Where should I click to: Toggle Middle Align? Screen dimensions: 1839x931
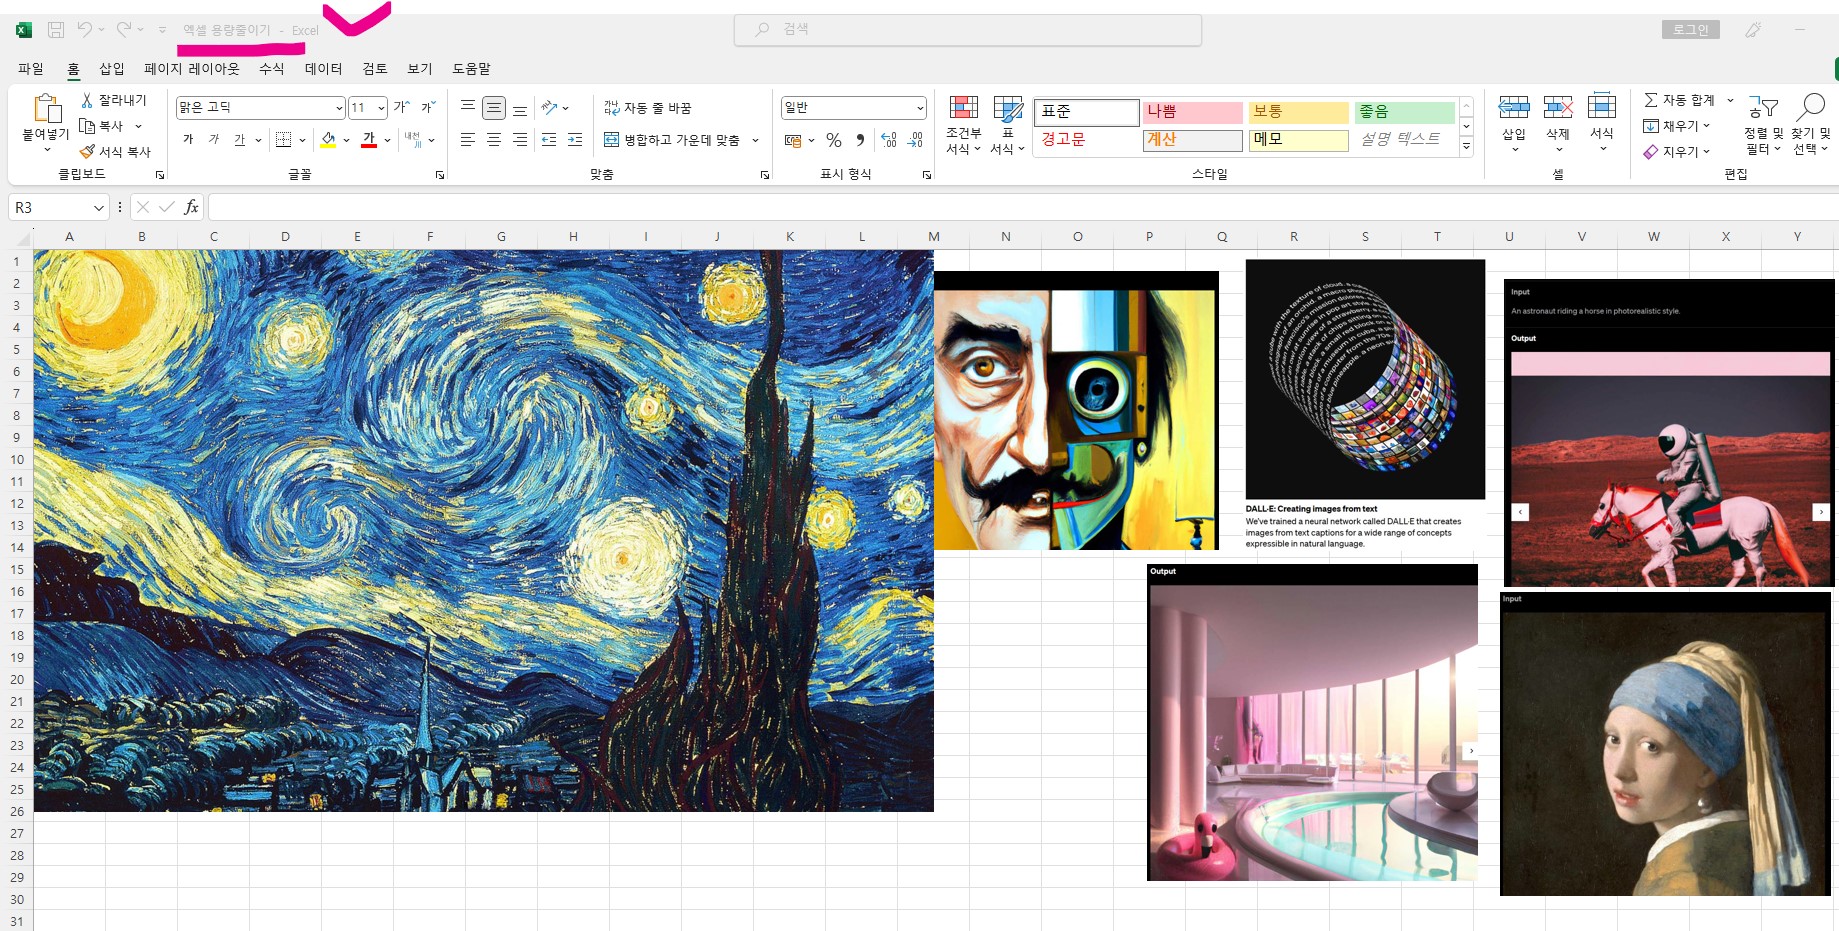pos(494,107)
